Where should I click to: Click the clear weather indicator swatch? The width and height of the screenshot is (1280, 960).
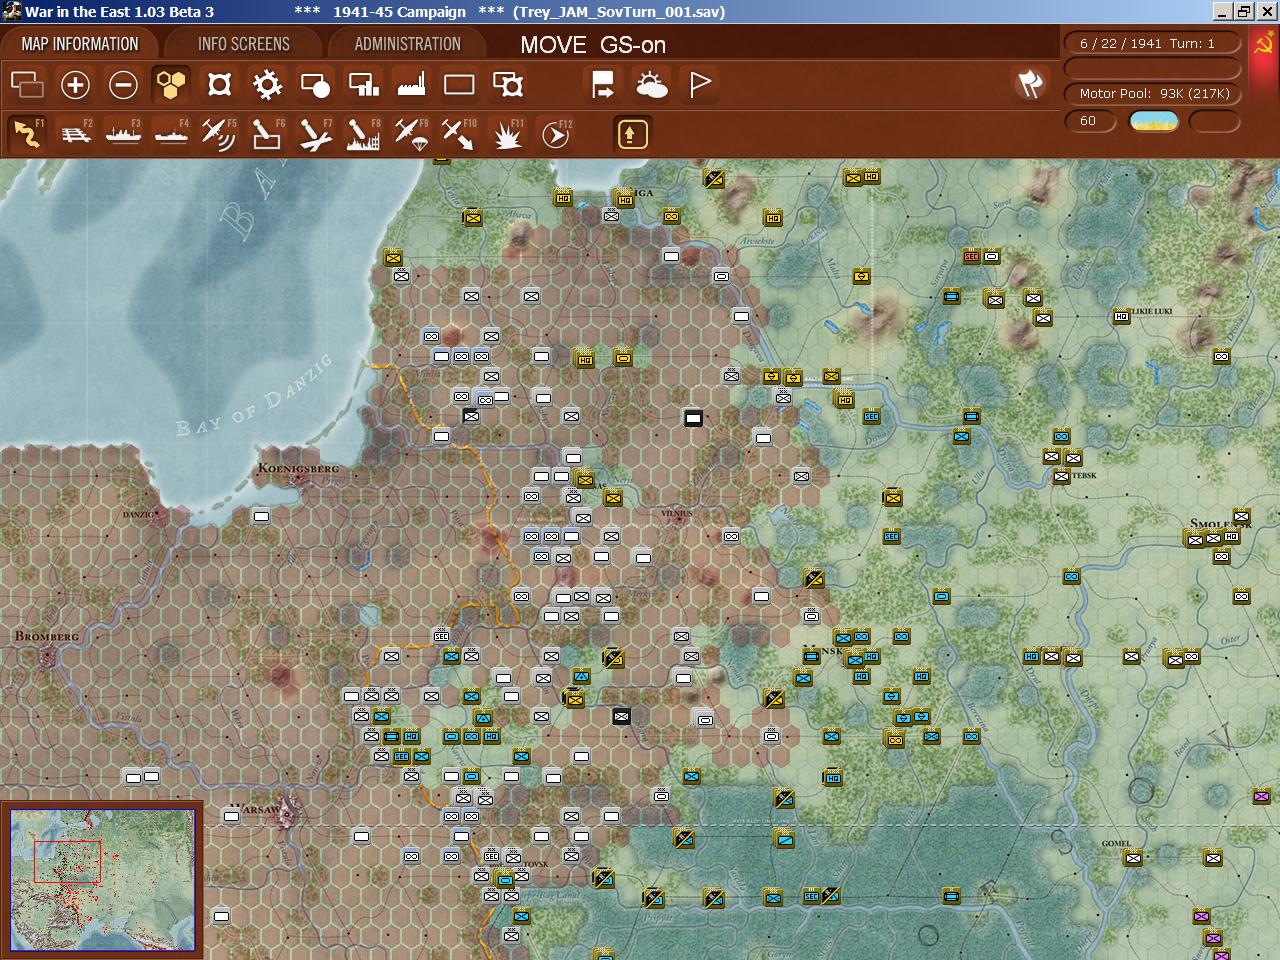[x=1154, y=121]
